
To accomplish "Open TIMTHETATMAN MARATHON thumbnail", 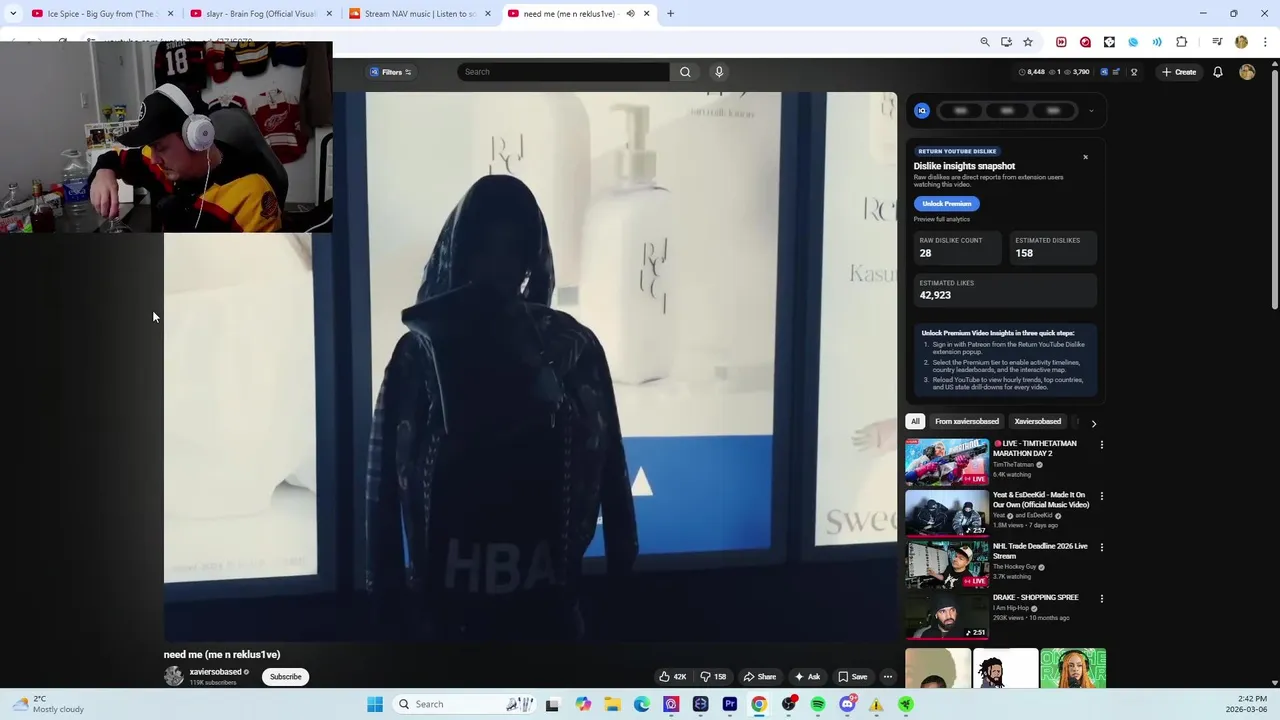I will coord(946,462).
